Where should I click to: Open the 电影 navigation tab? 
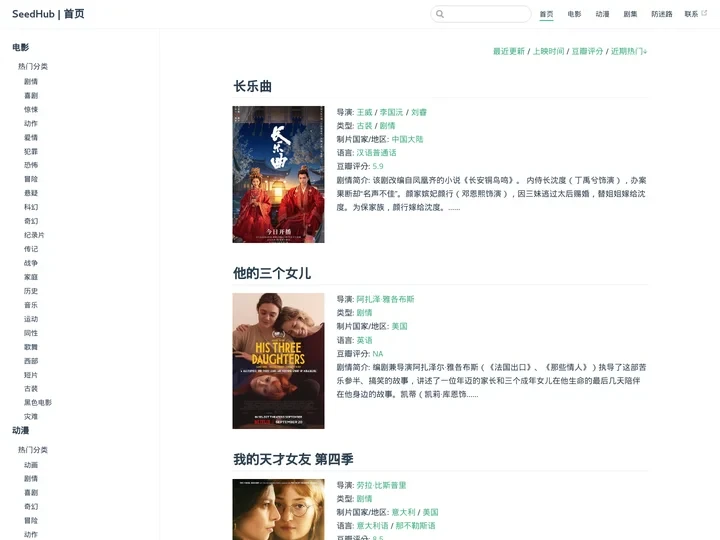tap(574, 14)
